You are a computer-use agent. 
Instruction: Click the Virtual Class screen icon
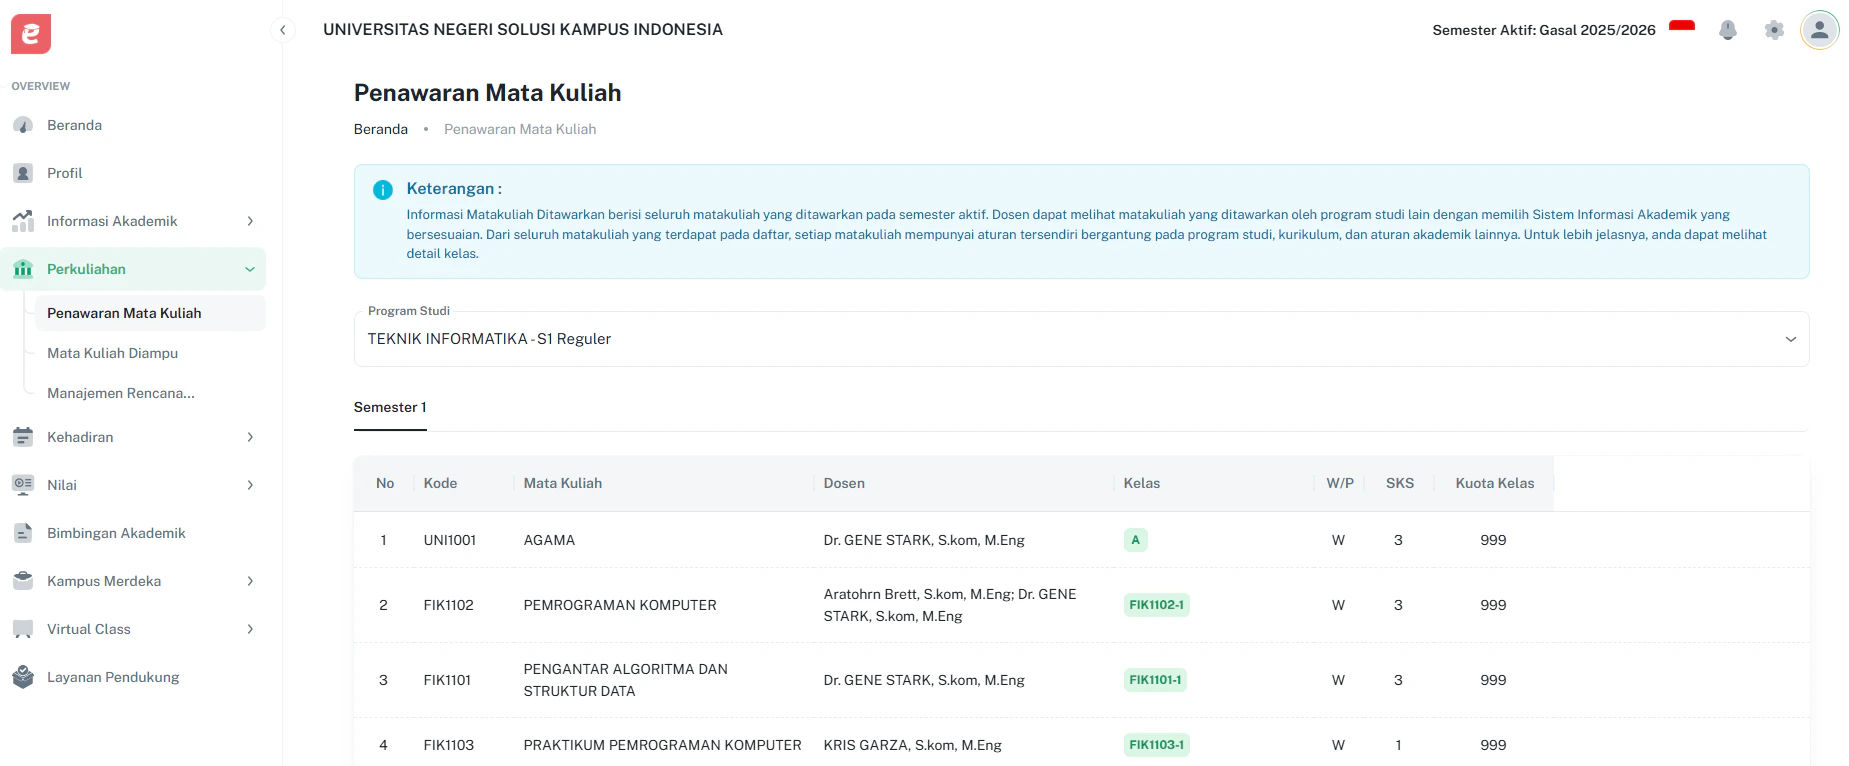pos(23,629)
